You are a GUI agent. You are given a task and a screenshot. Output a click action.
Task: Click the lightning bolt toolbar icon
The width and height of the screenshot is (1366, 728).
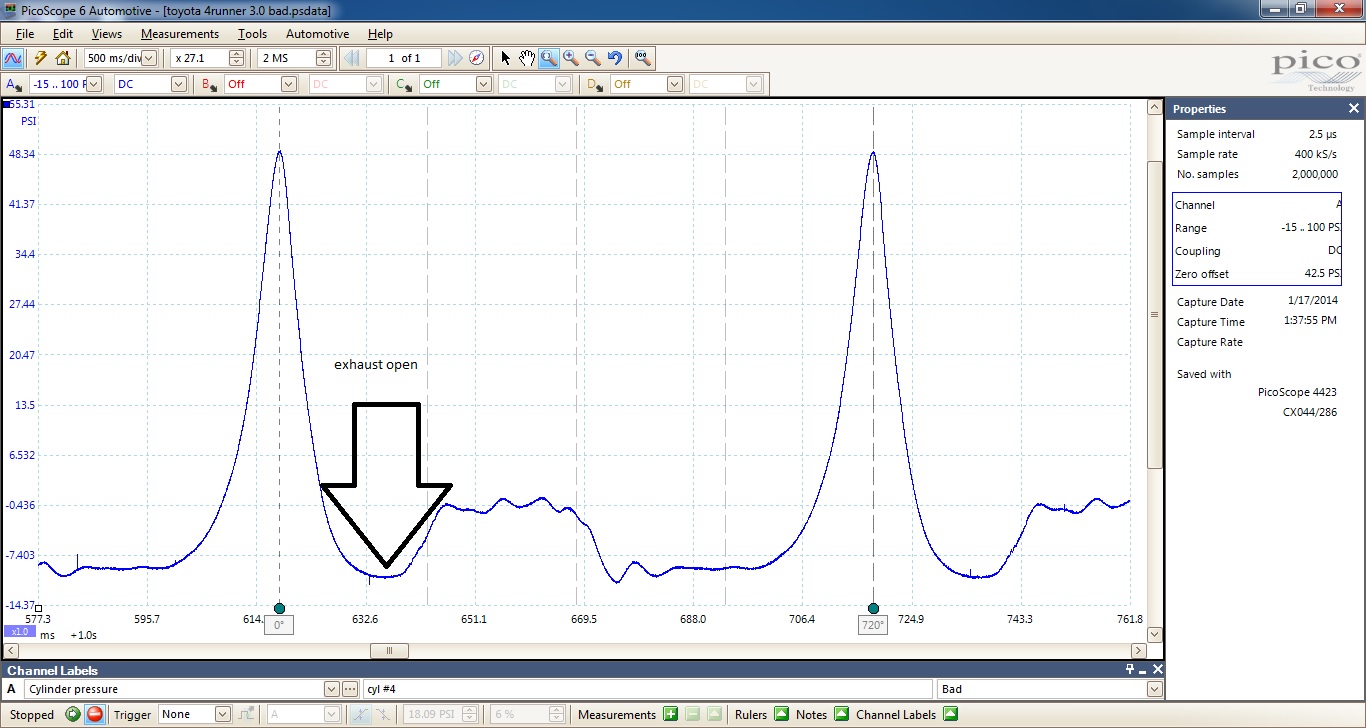[x=41, y=58]
